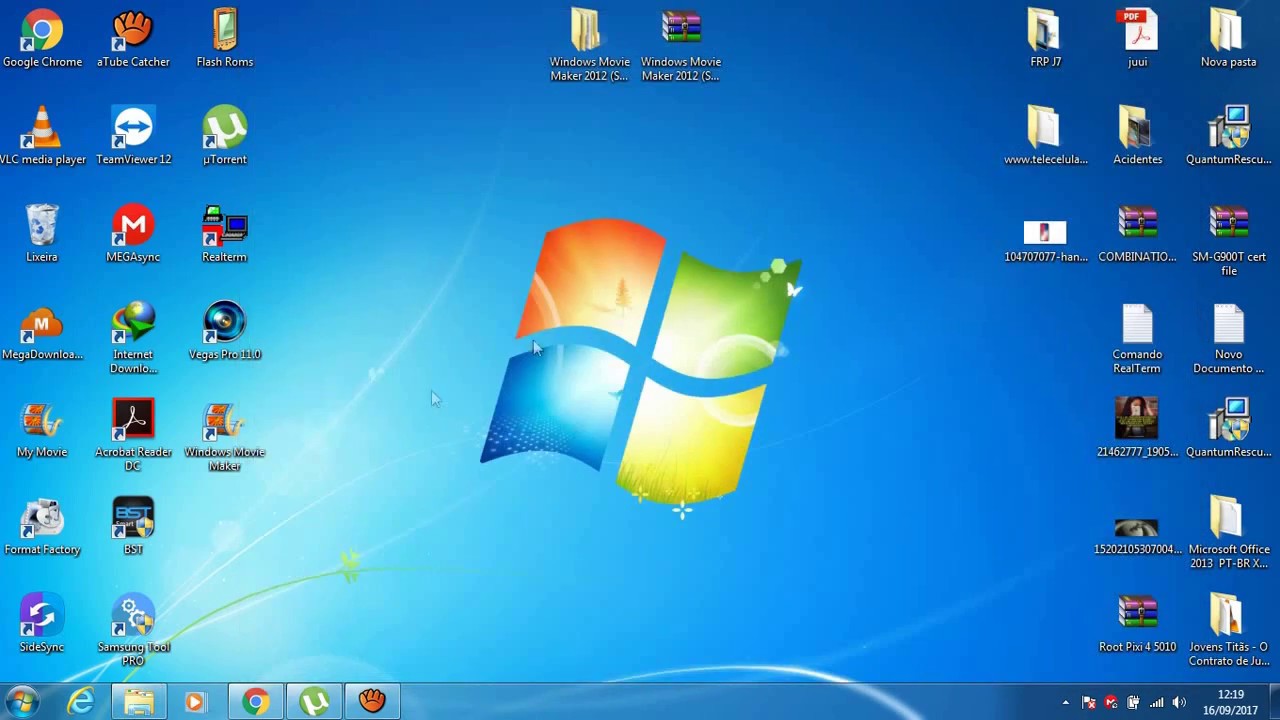The width and height of the screenshot is (1280, 720).
Task: Select the µTorrent desktop shortcut
Action: tap(224, 136)
